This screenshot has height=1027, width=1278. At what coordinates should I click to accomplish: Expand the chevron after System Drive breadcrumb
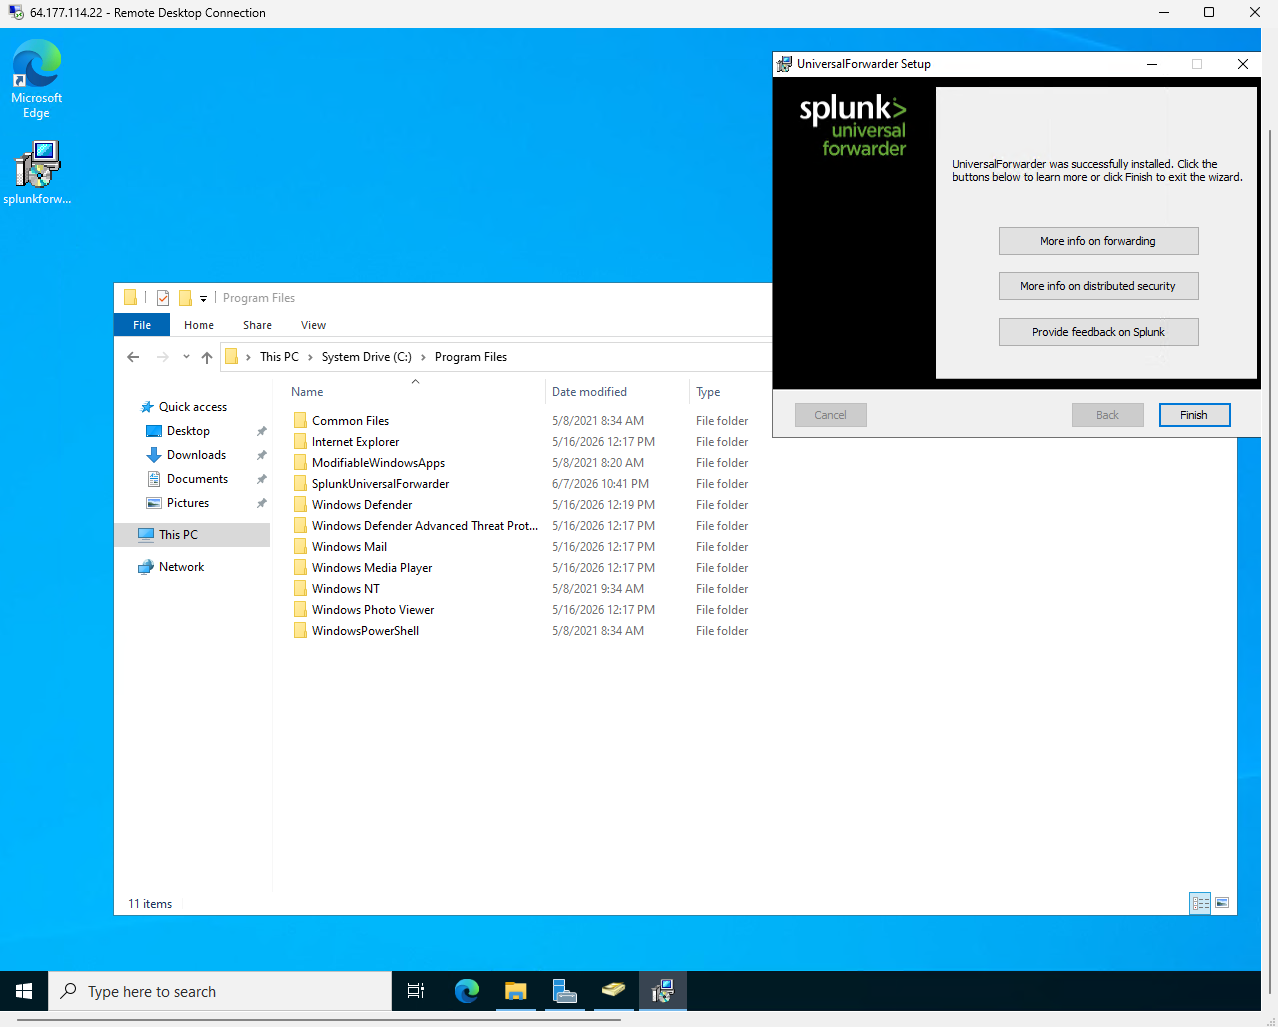pyautogui.click(x=423, y=357)
